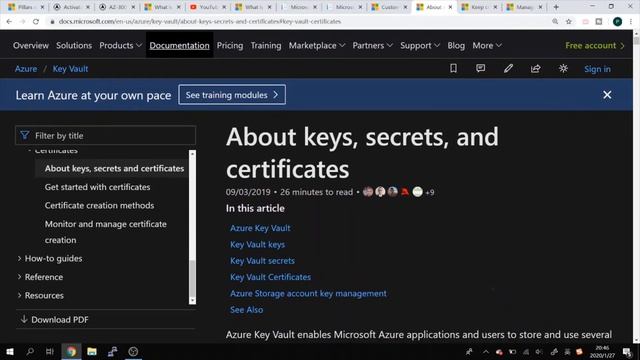The image size is (640, 360).
Task: Go to Azure breadcrumb link
Action: pyautogui.click(x=26, y=69)
